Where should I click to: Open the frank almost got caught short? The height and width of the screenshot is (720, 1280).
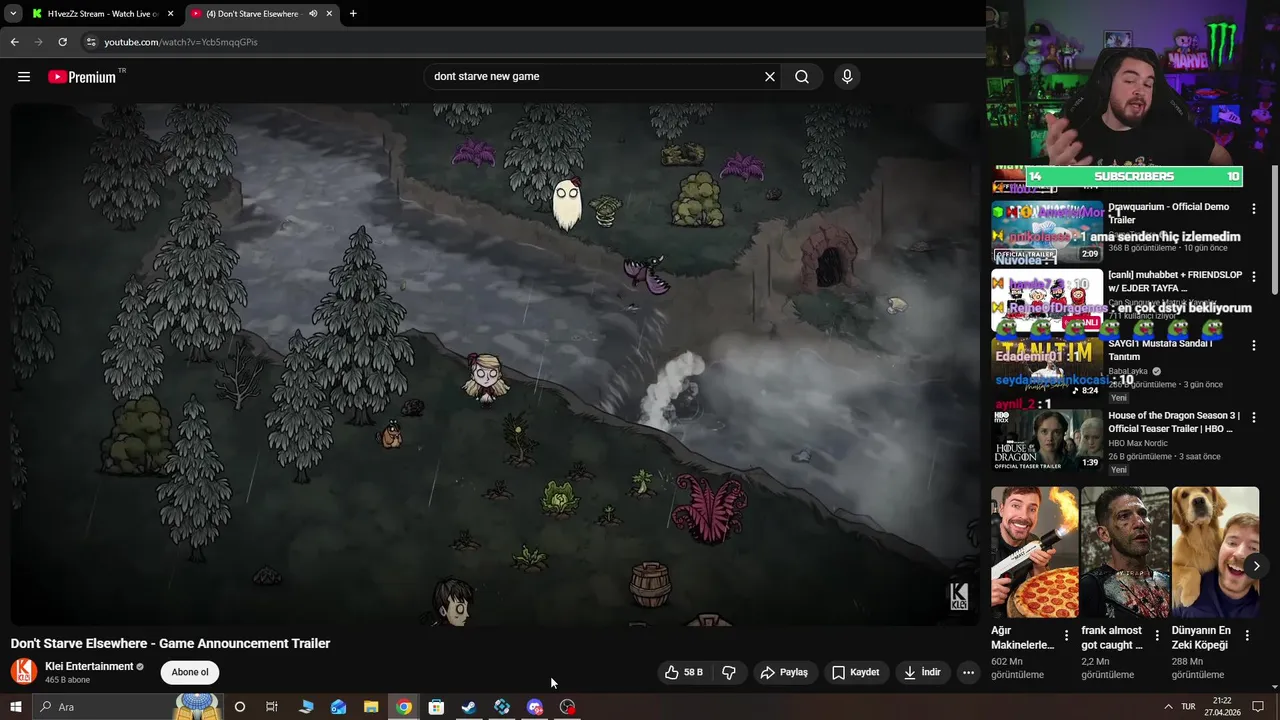click(1125, 552)
